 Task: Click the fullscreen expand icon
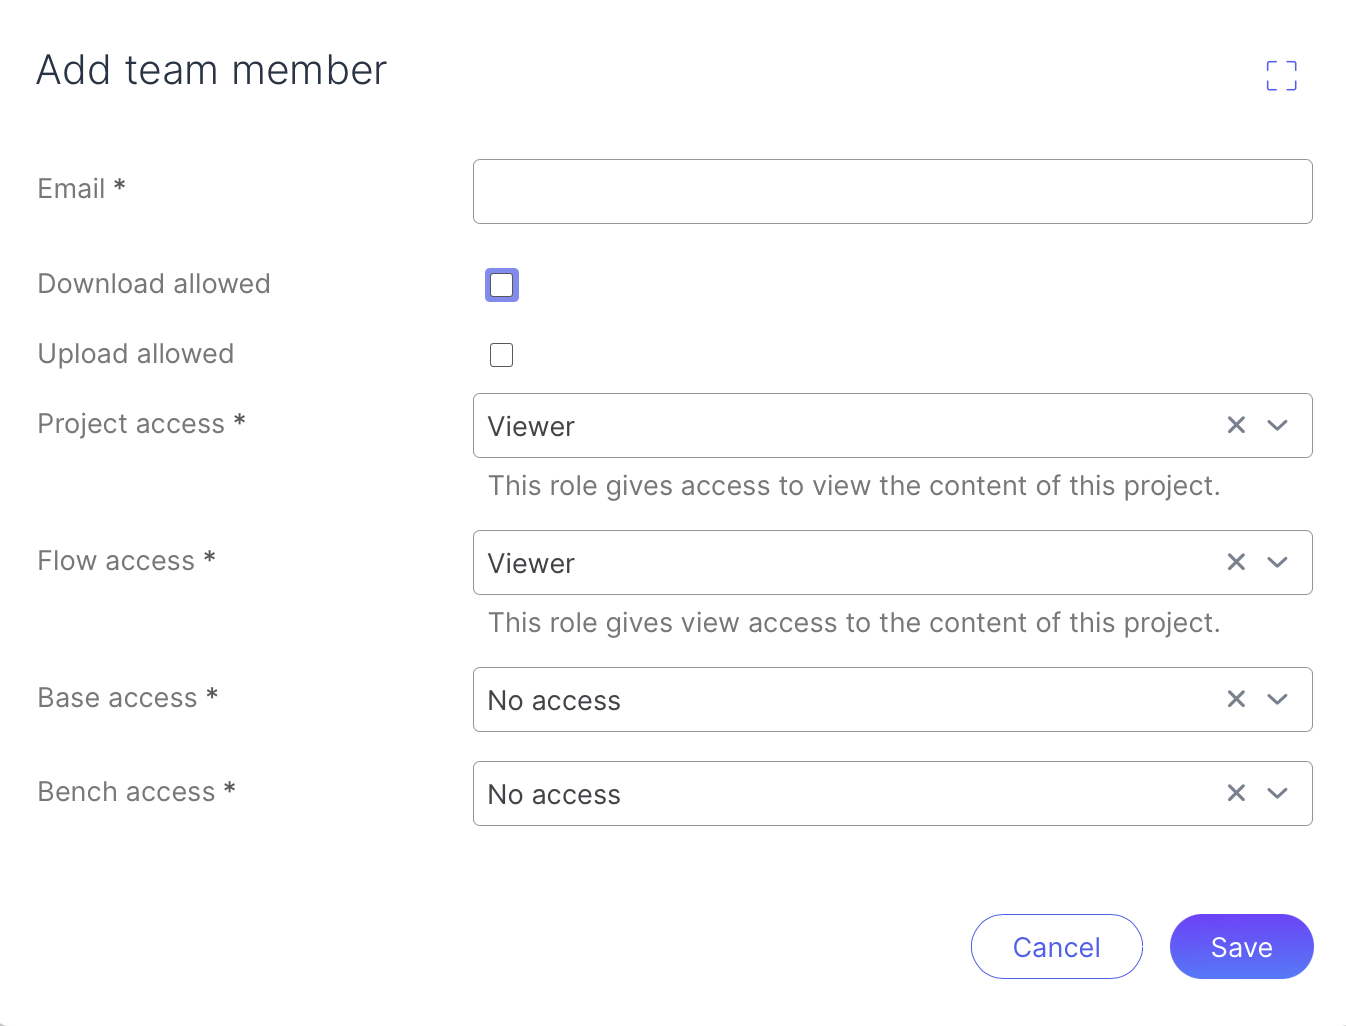pos(1281,75)
